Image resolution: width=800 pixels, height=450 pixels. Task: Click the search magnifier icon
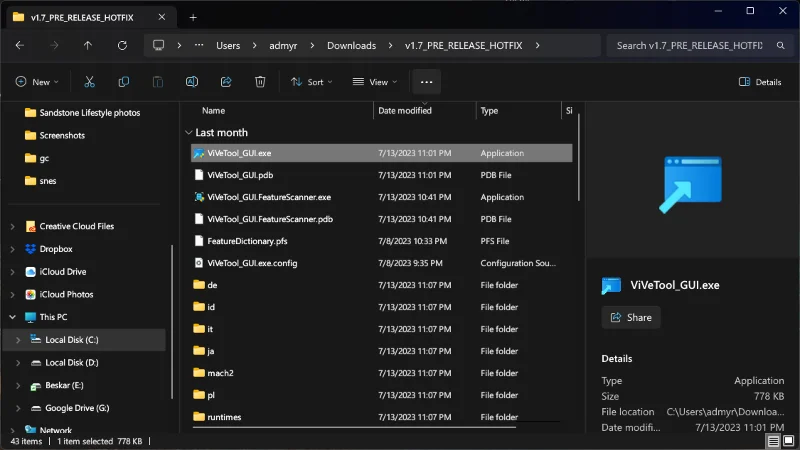pyautogui.click(x=781, y=45)
